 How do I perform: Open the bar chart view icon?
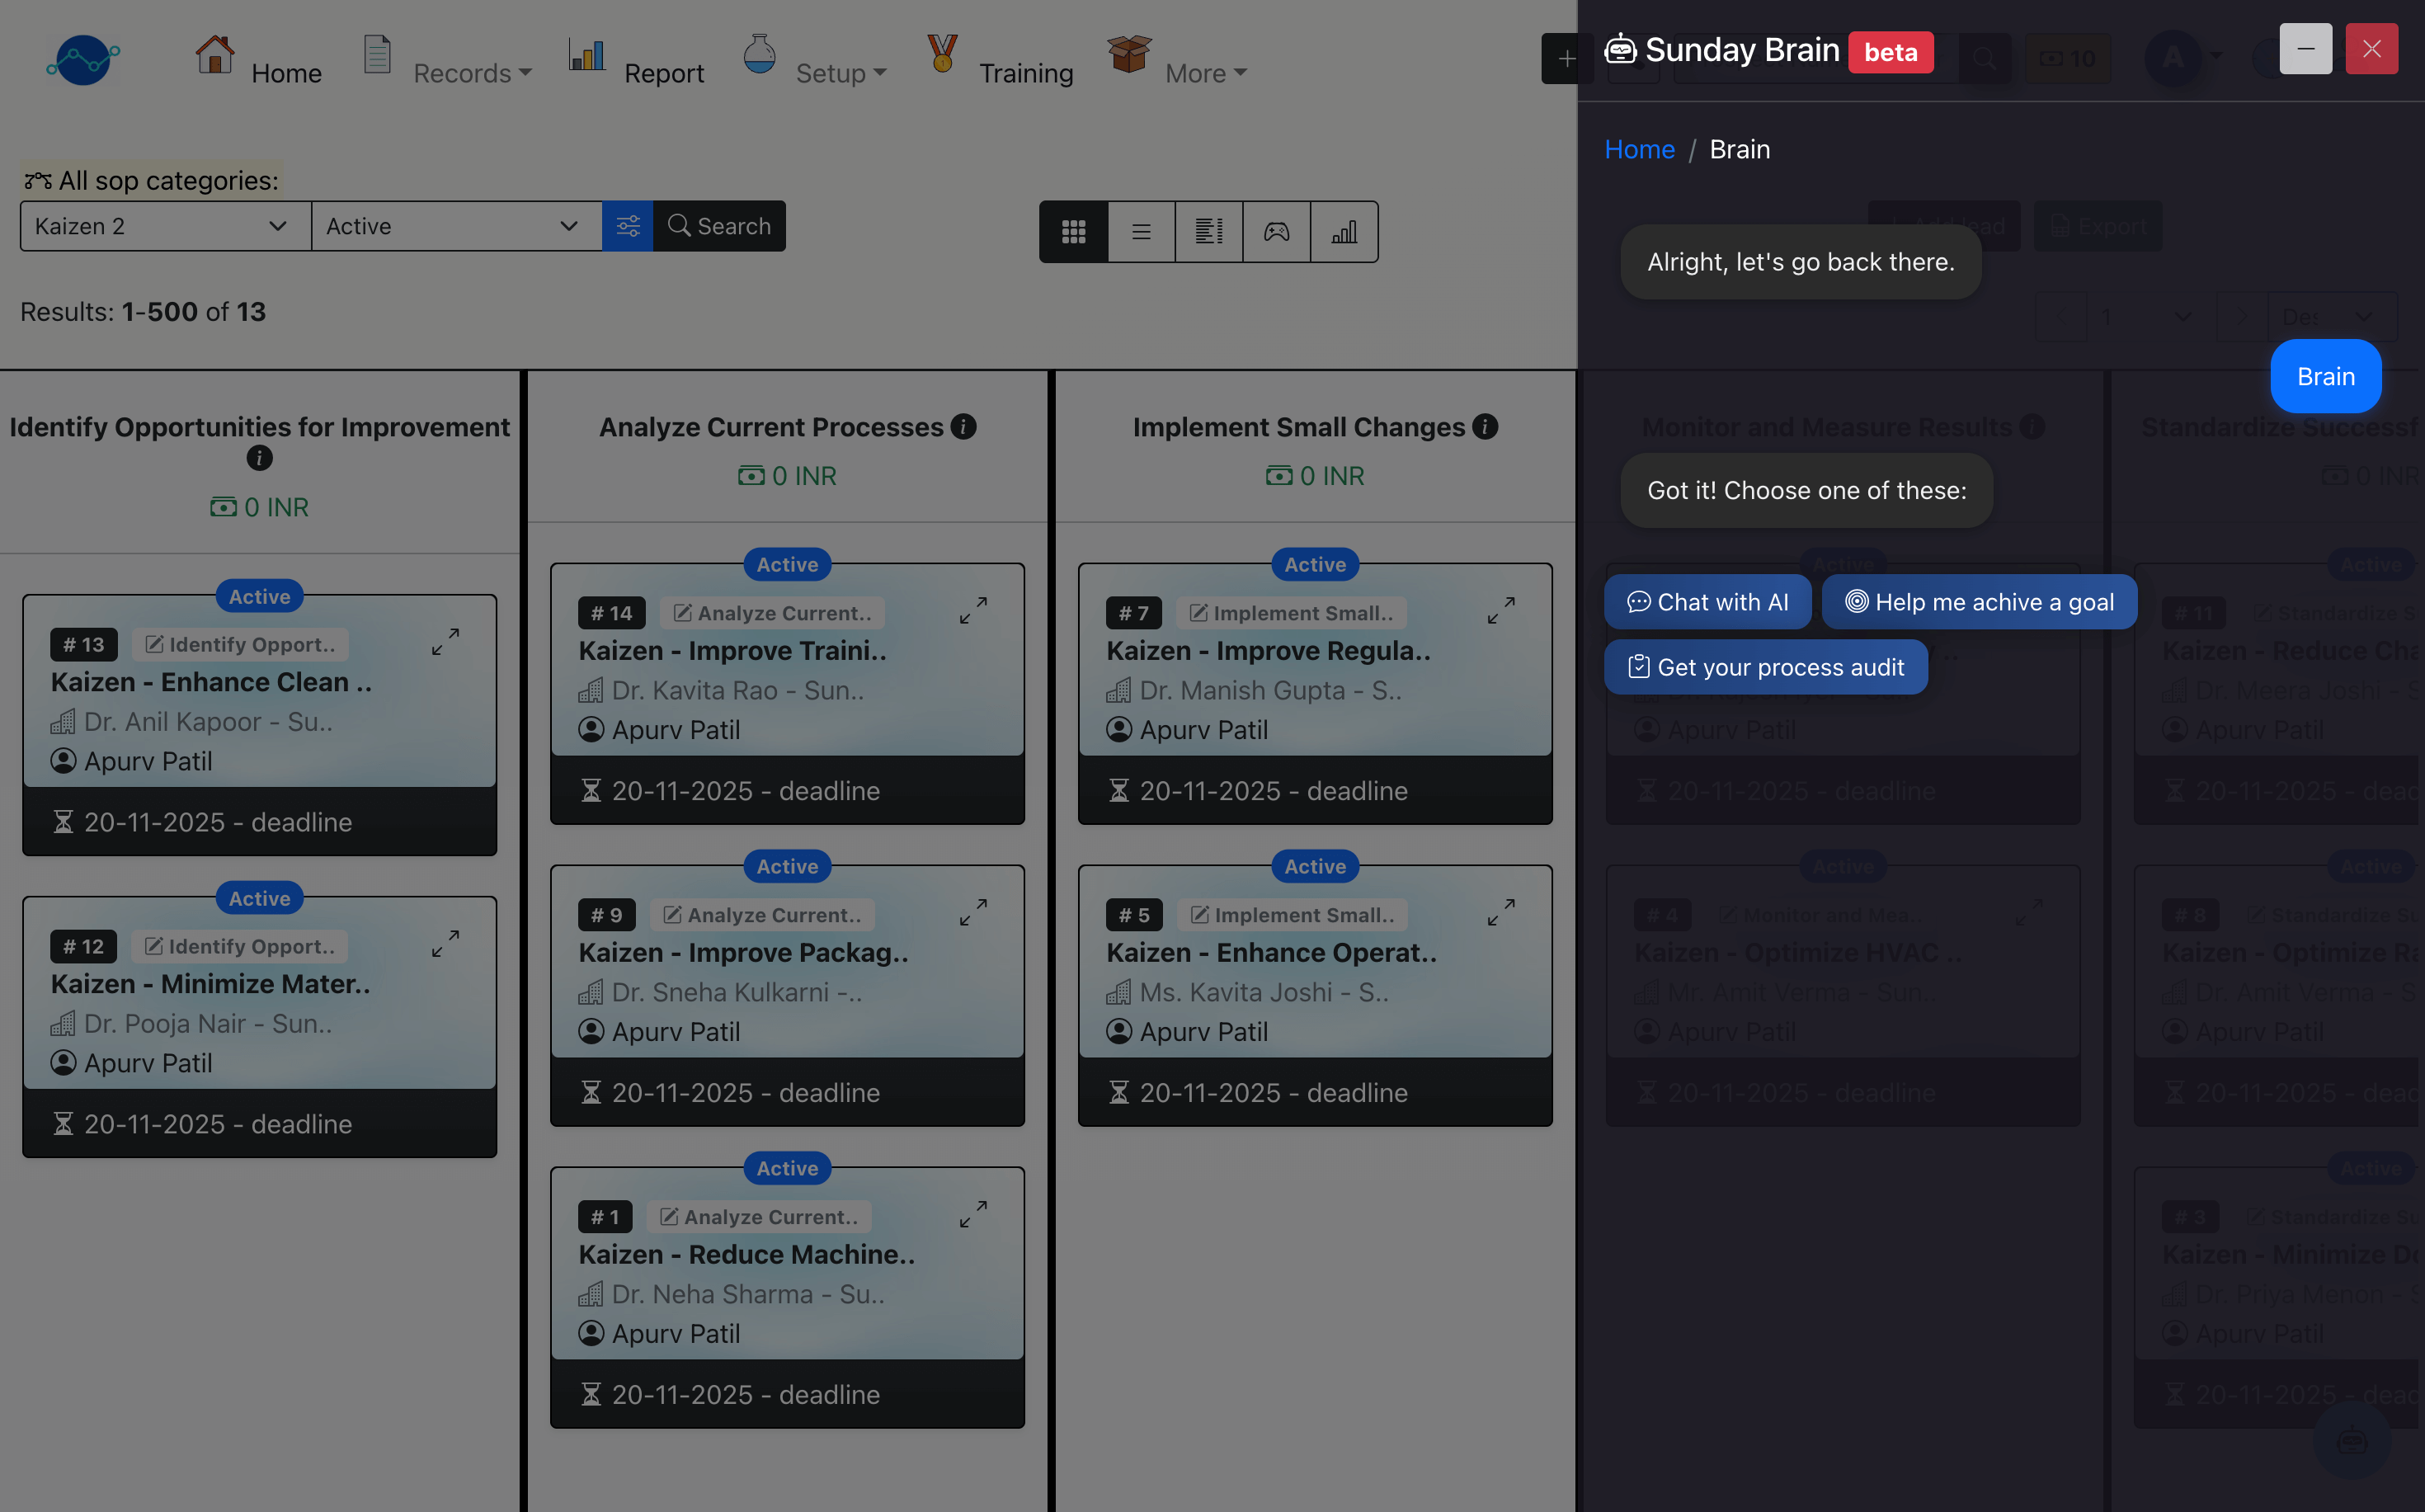coord(1344,232)
